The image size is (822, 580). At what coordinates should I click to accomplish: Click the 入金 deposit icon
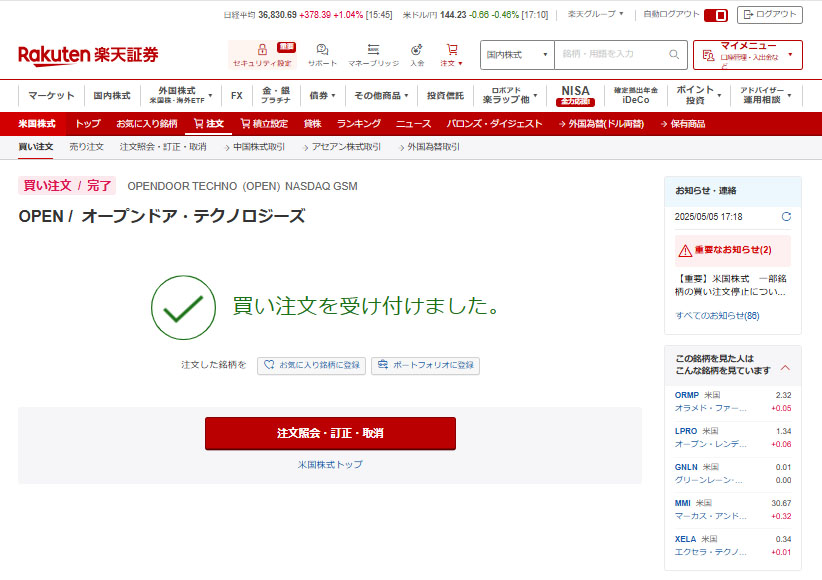coord(417,50)
